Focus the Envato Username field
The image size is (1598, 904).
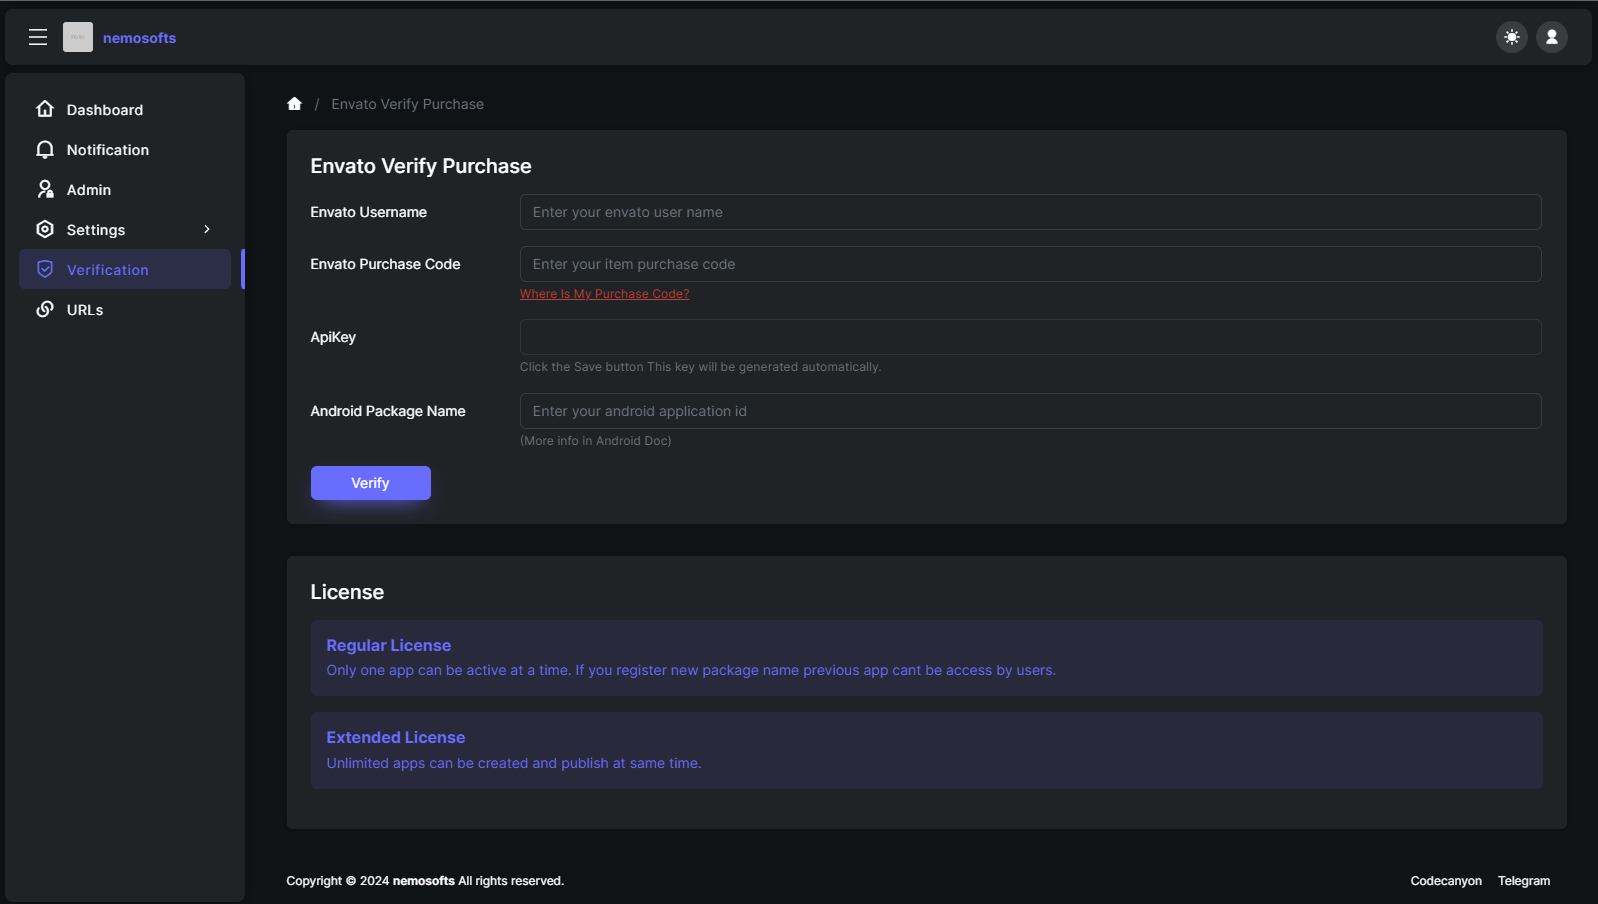[x=1030, y=212]
